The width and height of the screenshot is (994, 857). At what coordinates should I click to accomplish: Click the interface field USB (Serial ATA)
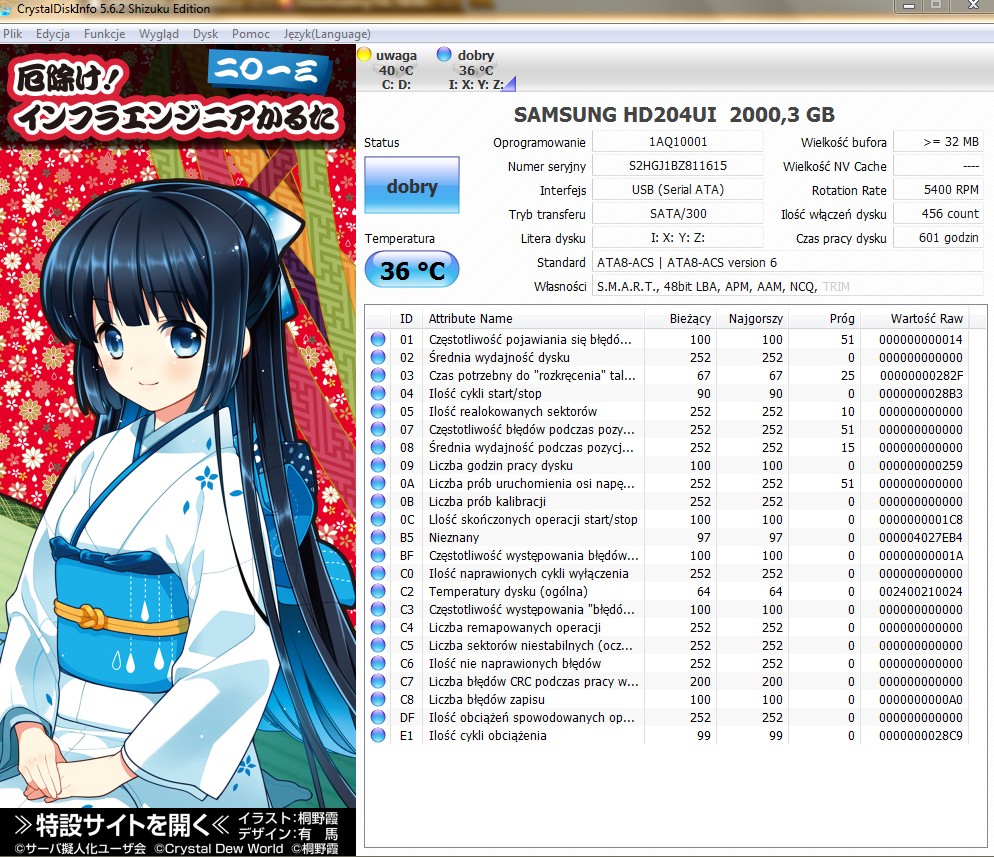tap(678, 190)
